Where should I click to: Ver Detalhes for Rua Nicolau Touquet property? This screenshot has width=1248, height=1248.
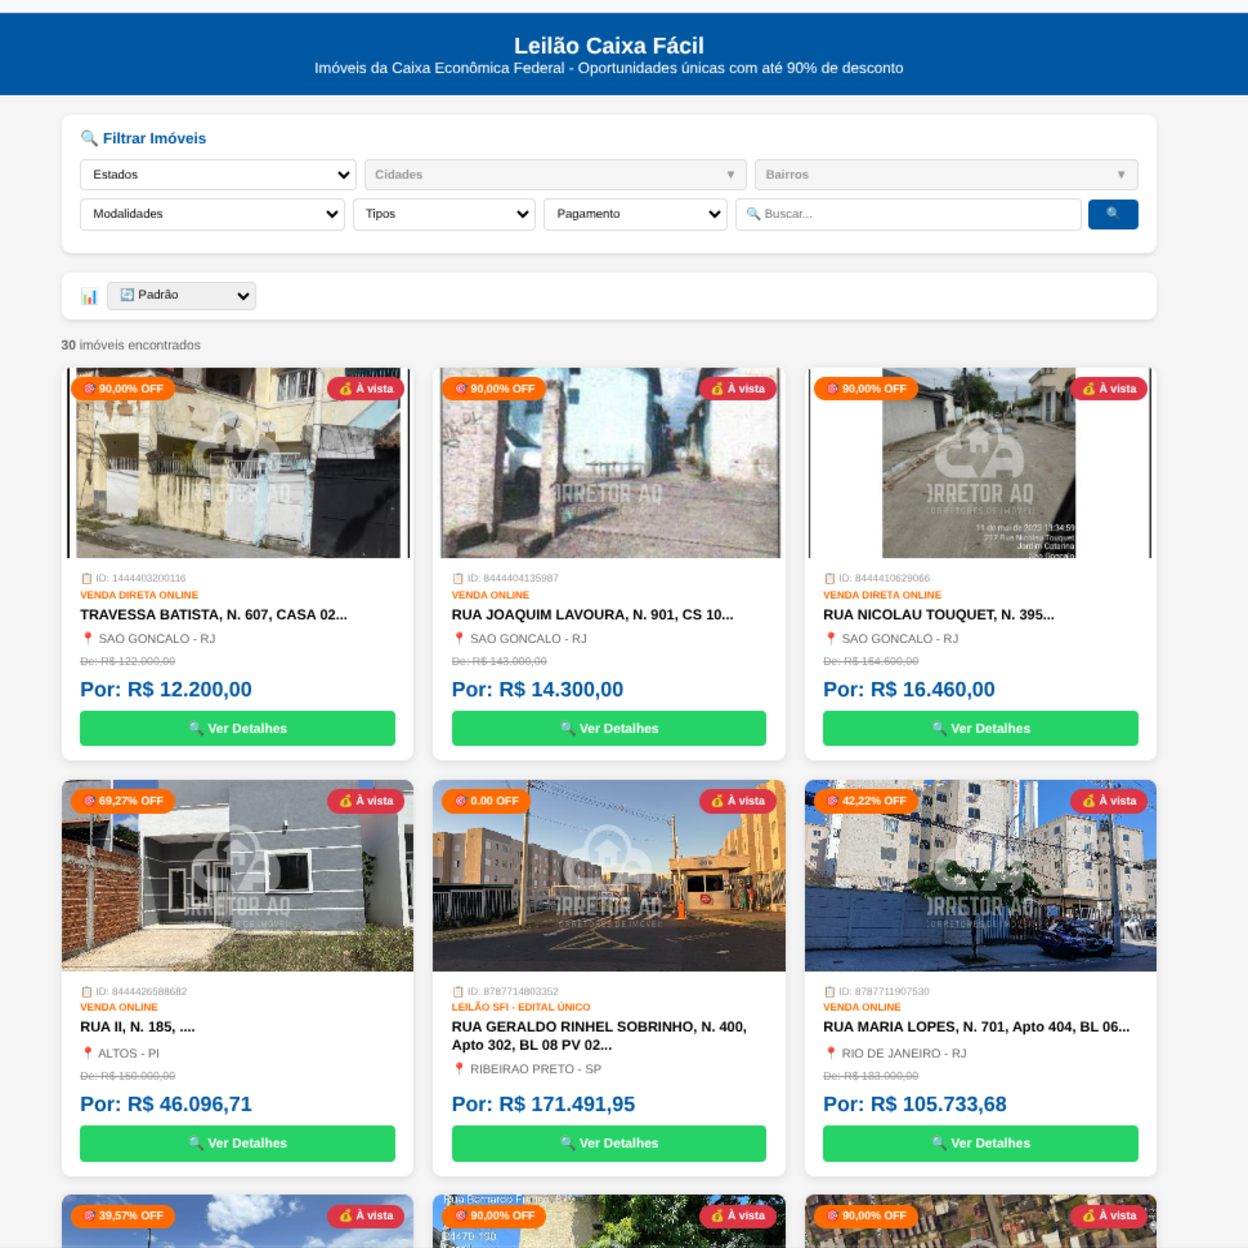(x=980, y=728)
